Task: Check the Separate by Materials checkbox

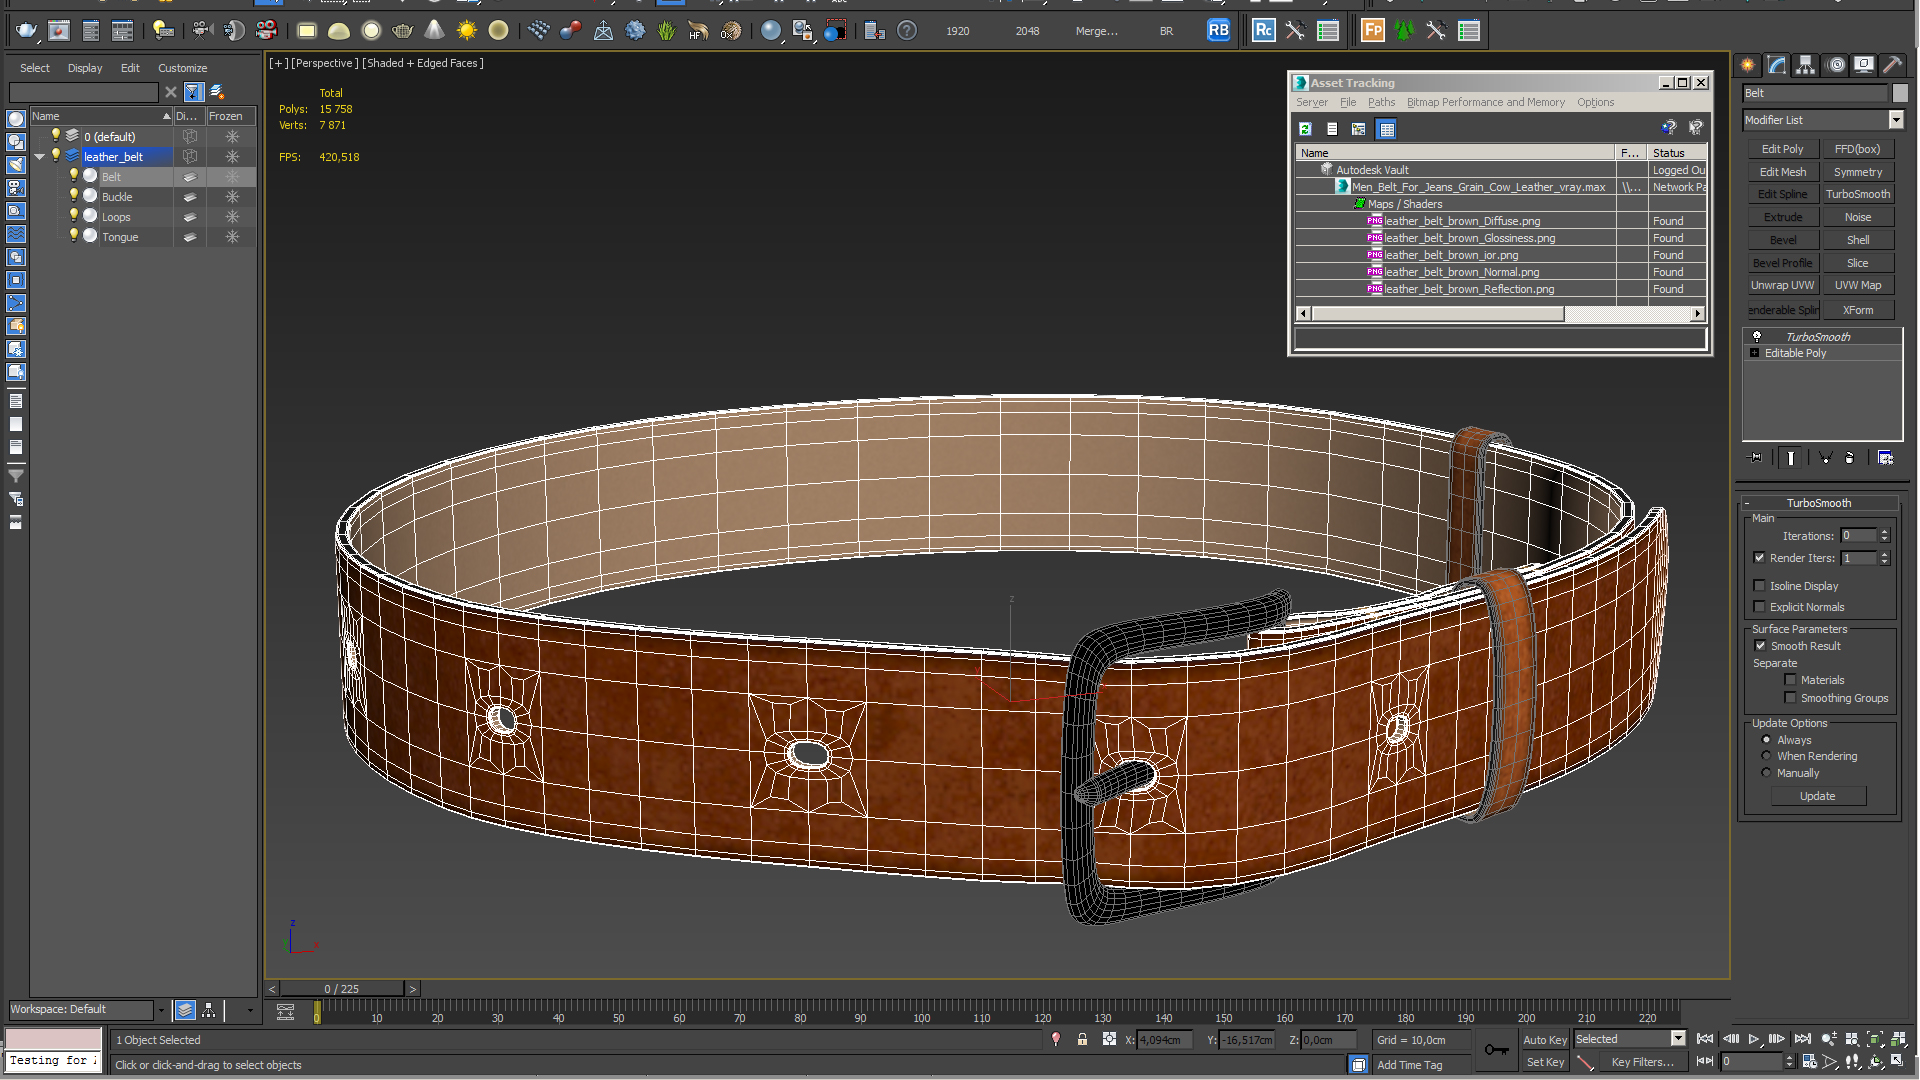Action: tap(1791, 680)
